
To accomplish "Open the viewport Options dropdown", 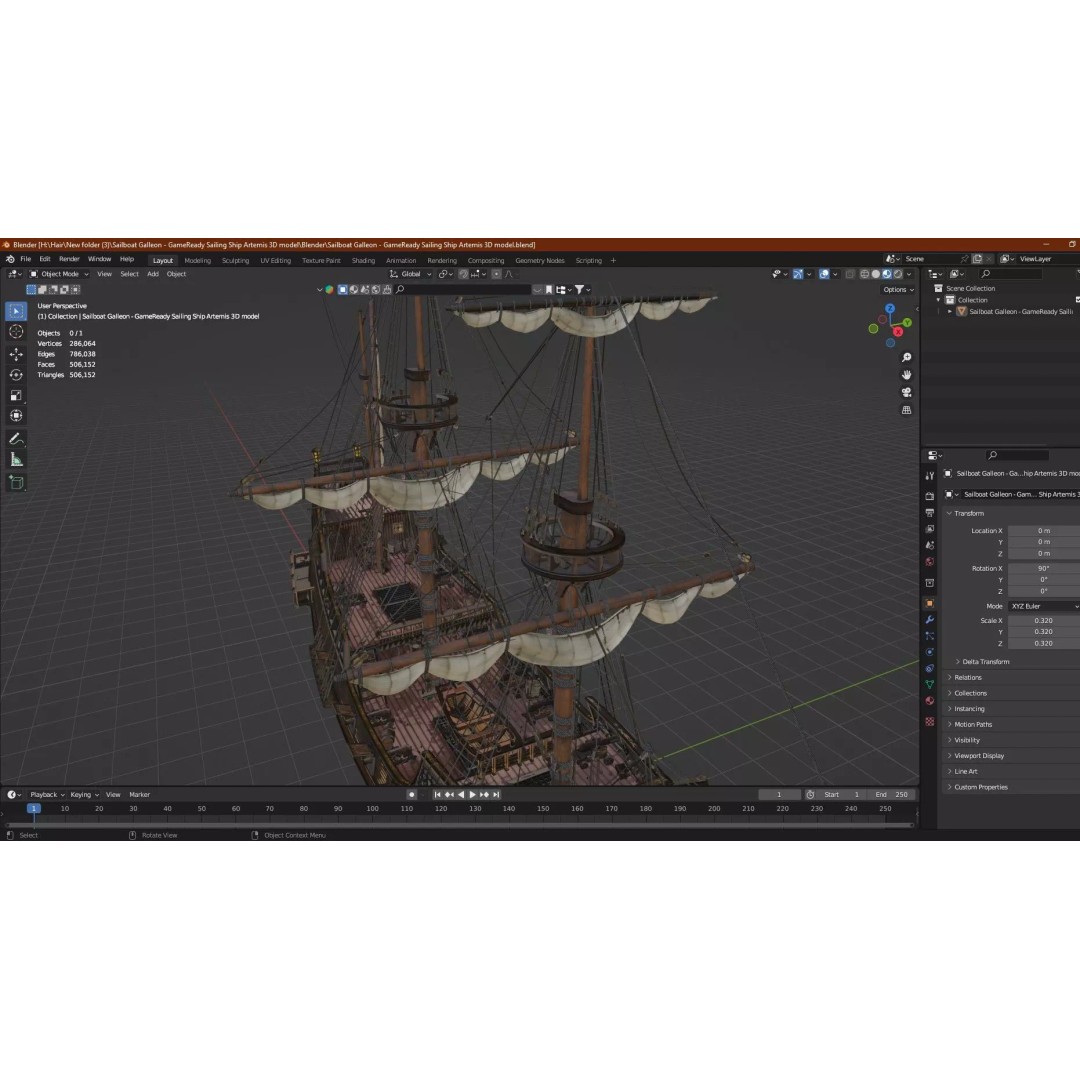I will pyautogui.click(x=898, y=290).
